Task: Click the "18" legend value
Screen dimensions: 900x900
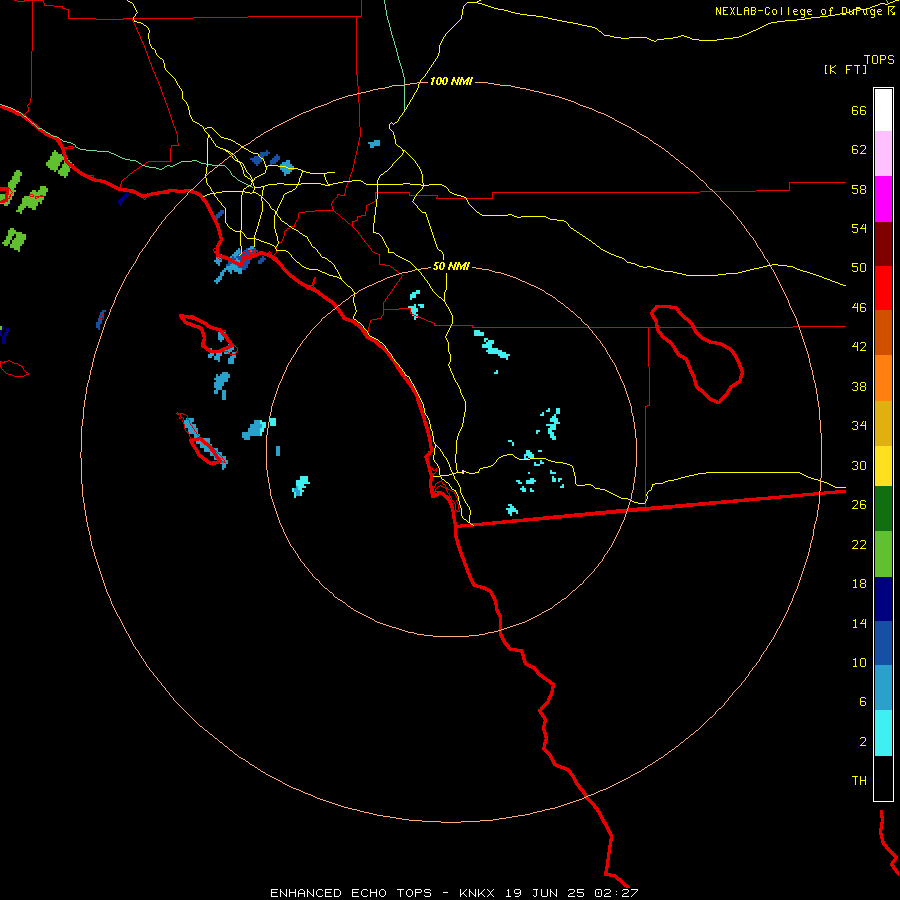Action: (x=859, y=584)
